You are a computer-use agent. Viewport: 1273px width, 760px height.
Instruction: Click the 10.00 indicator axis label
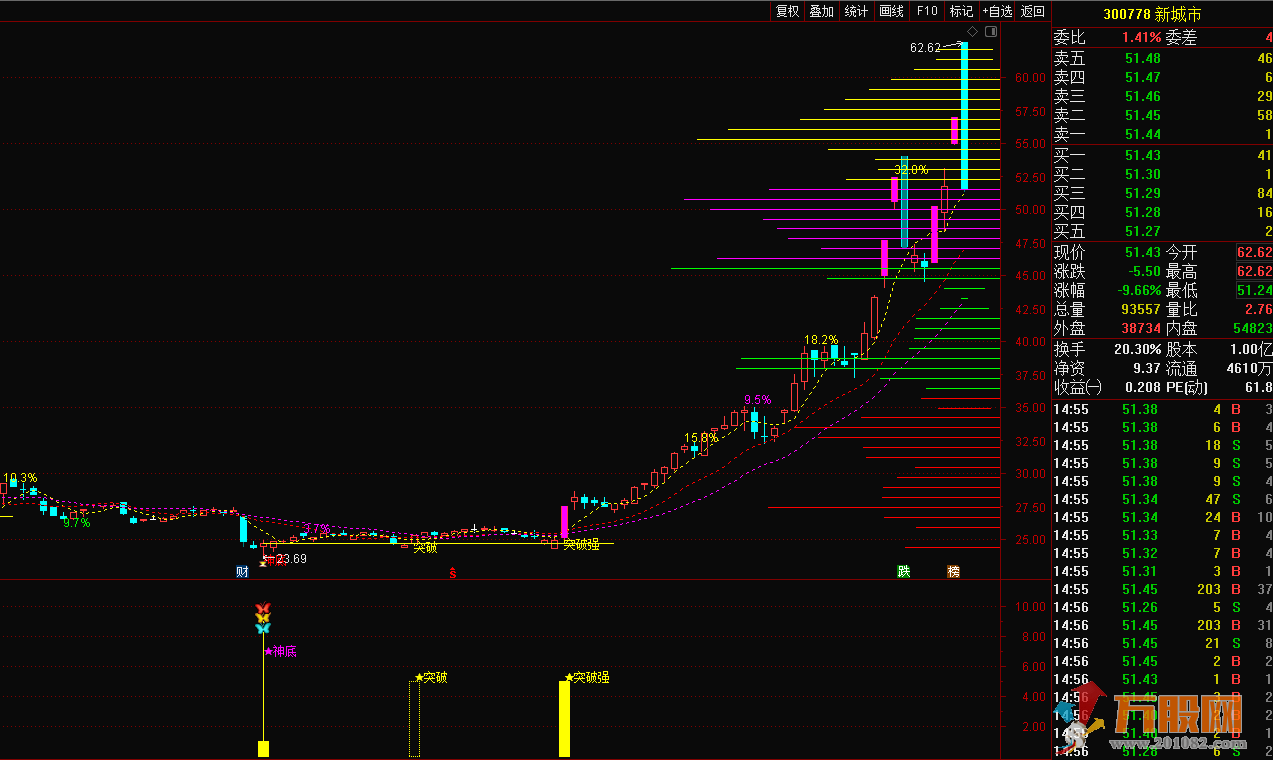point(1030,608)
